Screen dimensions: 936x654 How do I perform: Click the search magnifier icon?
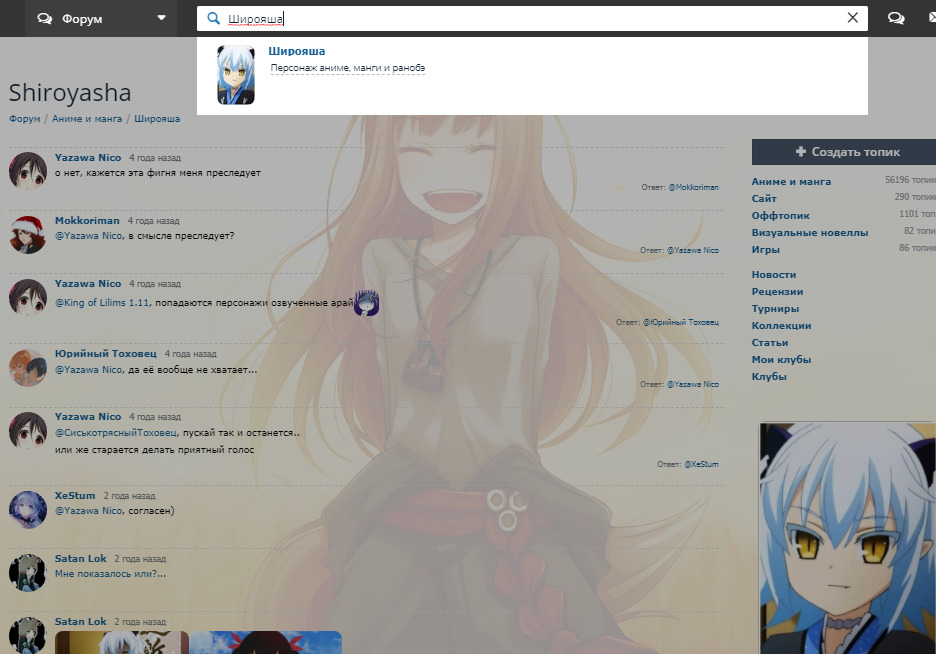coord(213,18)
